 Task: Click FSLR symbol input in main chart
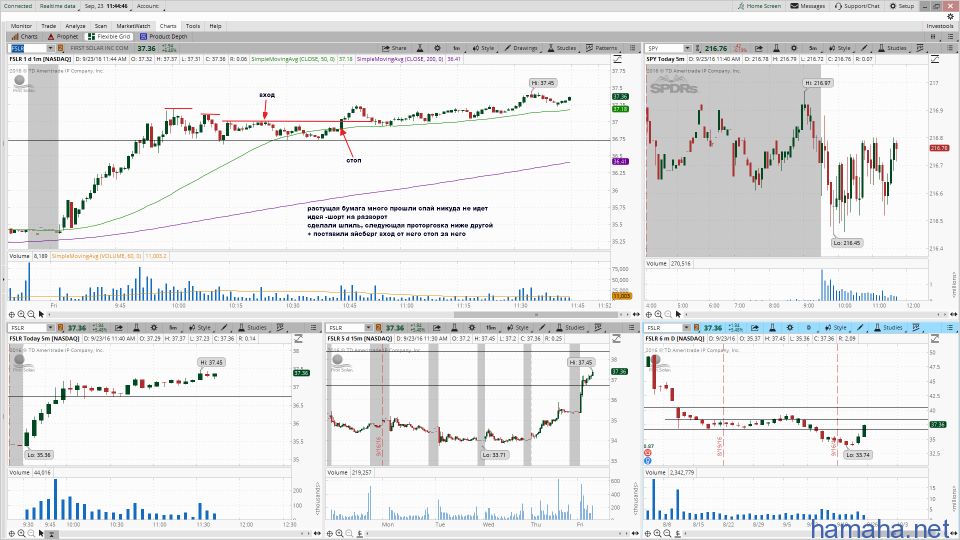pos(28,48)
